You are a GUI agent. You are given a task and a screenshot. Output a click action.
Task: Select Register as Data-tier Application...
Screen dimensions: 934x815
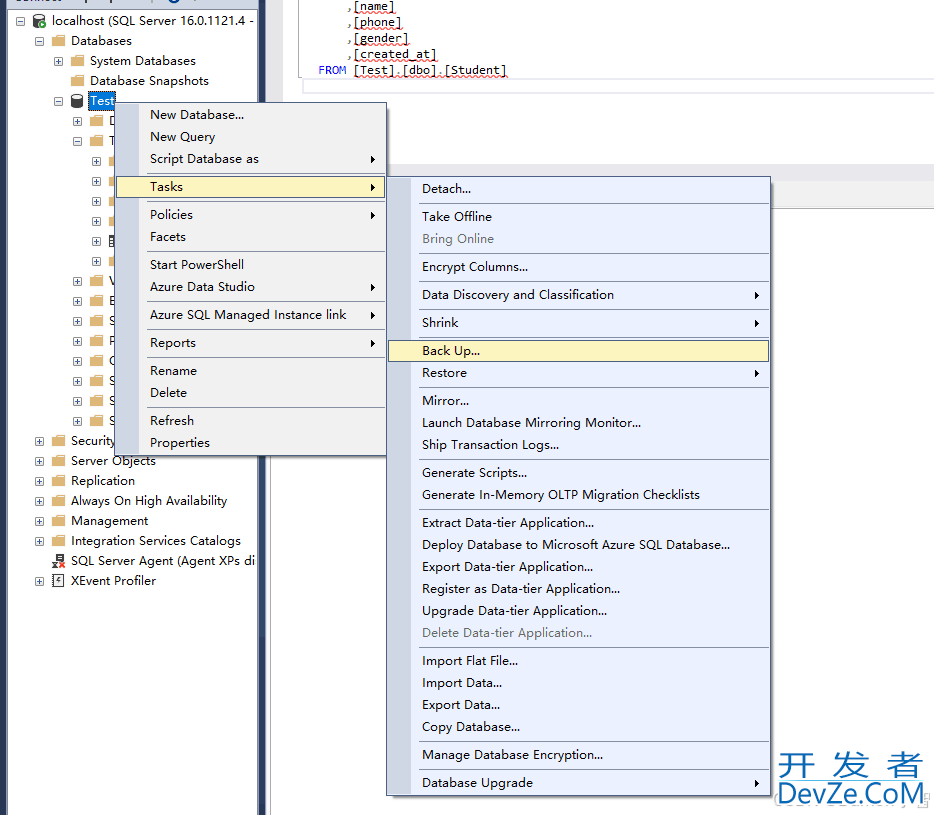[578, 589]
